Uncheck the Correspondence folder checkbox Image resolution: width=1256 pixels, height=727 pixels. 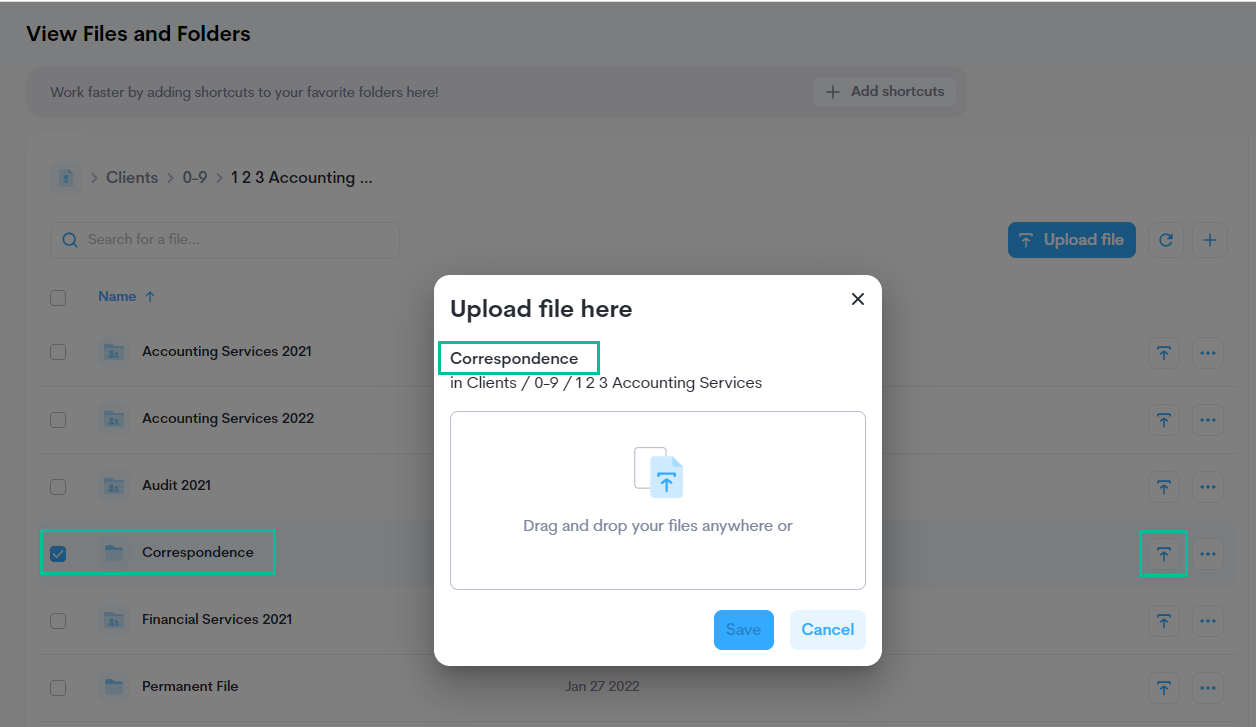point(58,553)
